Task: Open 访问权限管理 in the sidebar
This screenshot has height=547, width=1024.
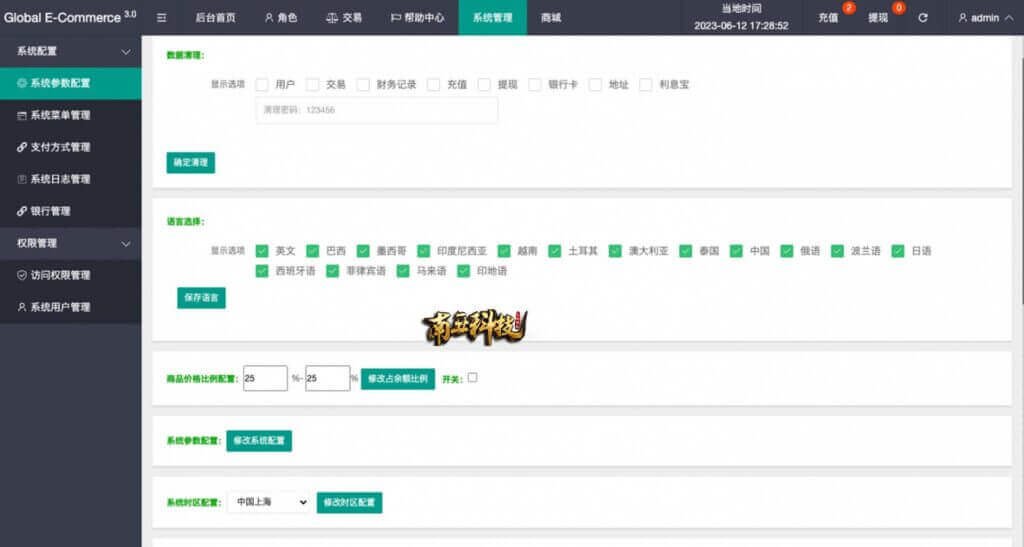Action: [x=60, y=275]
